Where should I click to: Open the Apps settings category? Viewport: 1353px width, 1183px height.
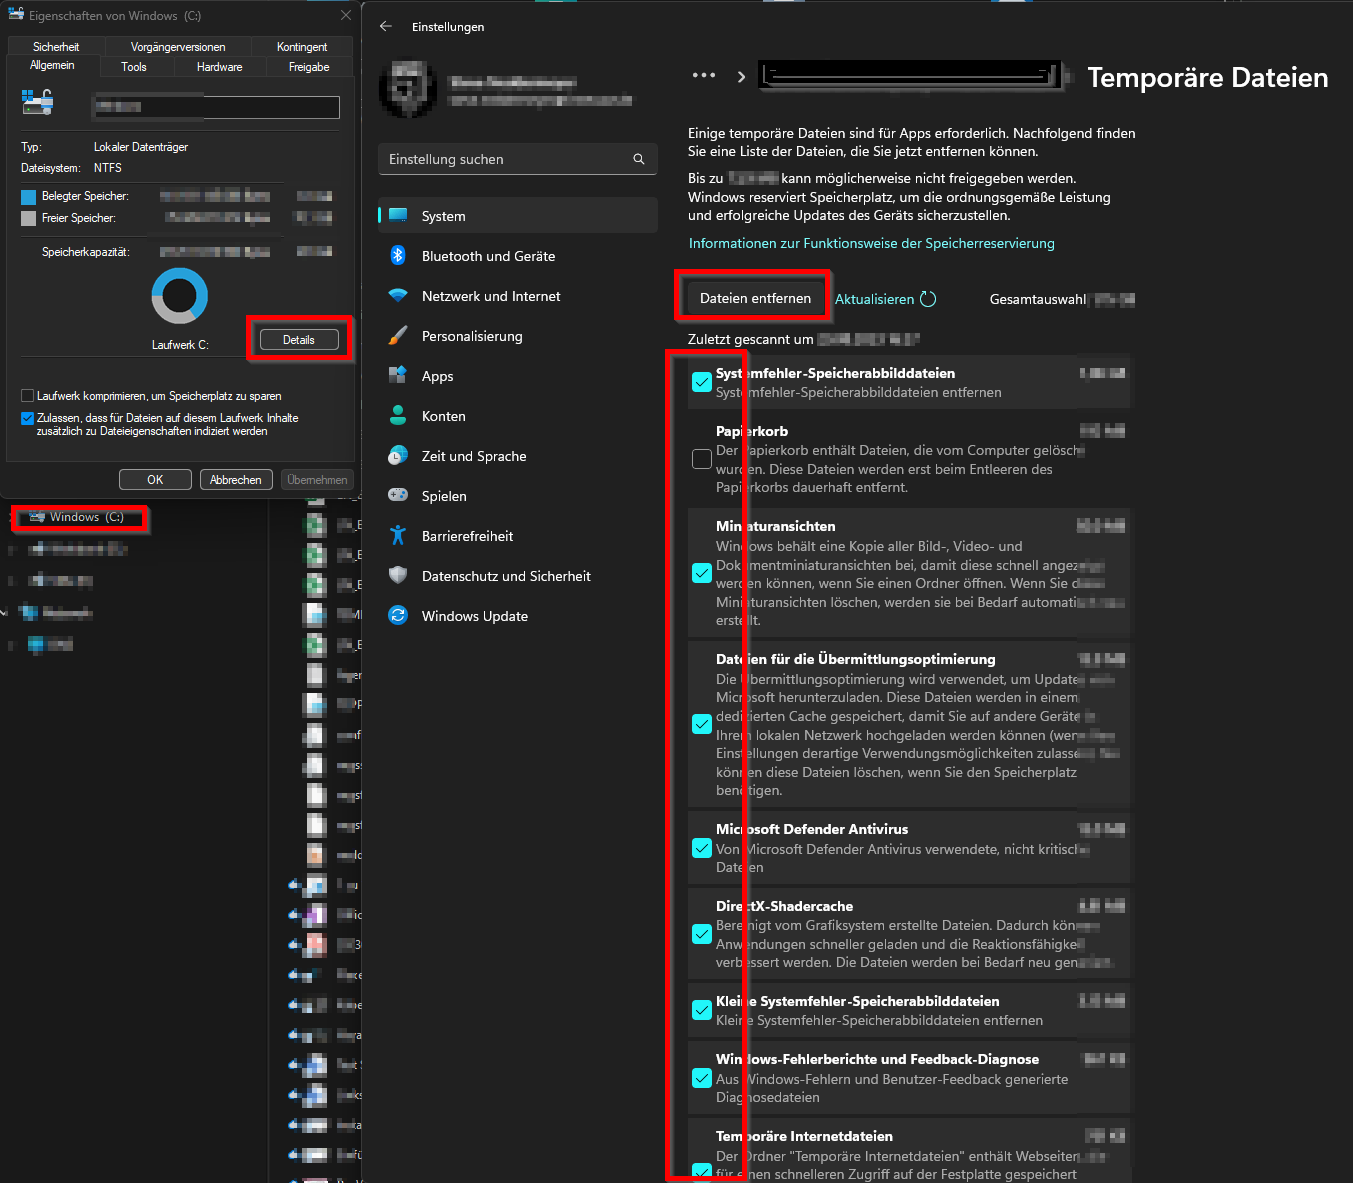[517, 376]
